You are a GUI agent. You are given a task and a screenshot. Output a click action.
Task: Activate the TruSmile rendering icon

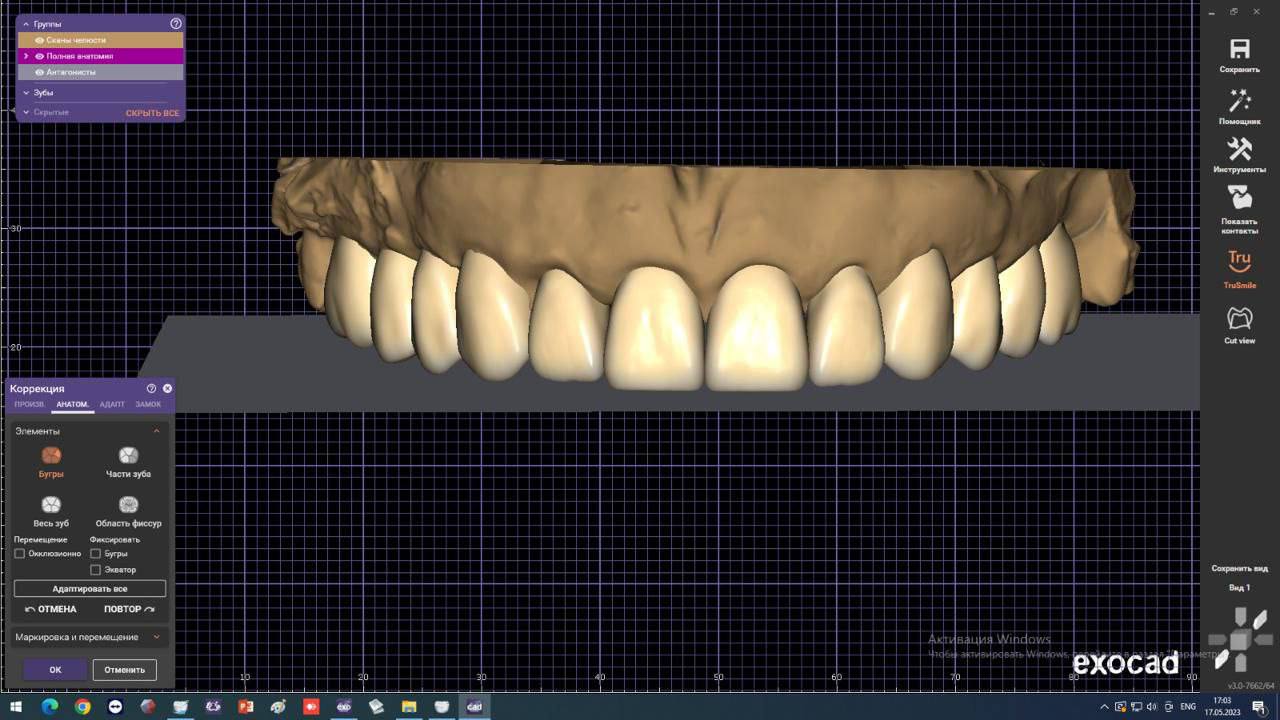point(1239,261)
